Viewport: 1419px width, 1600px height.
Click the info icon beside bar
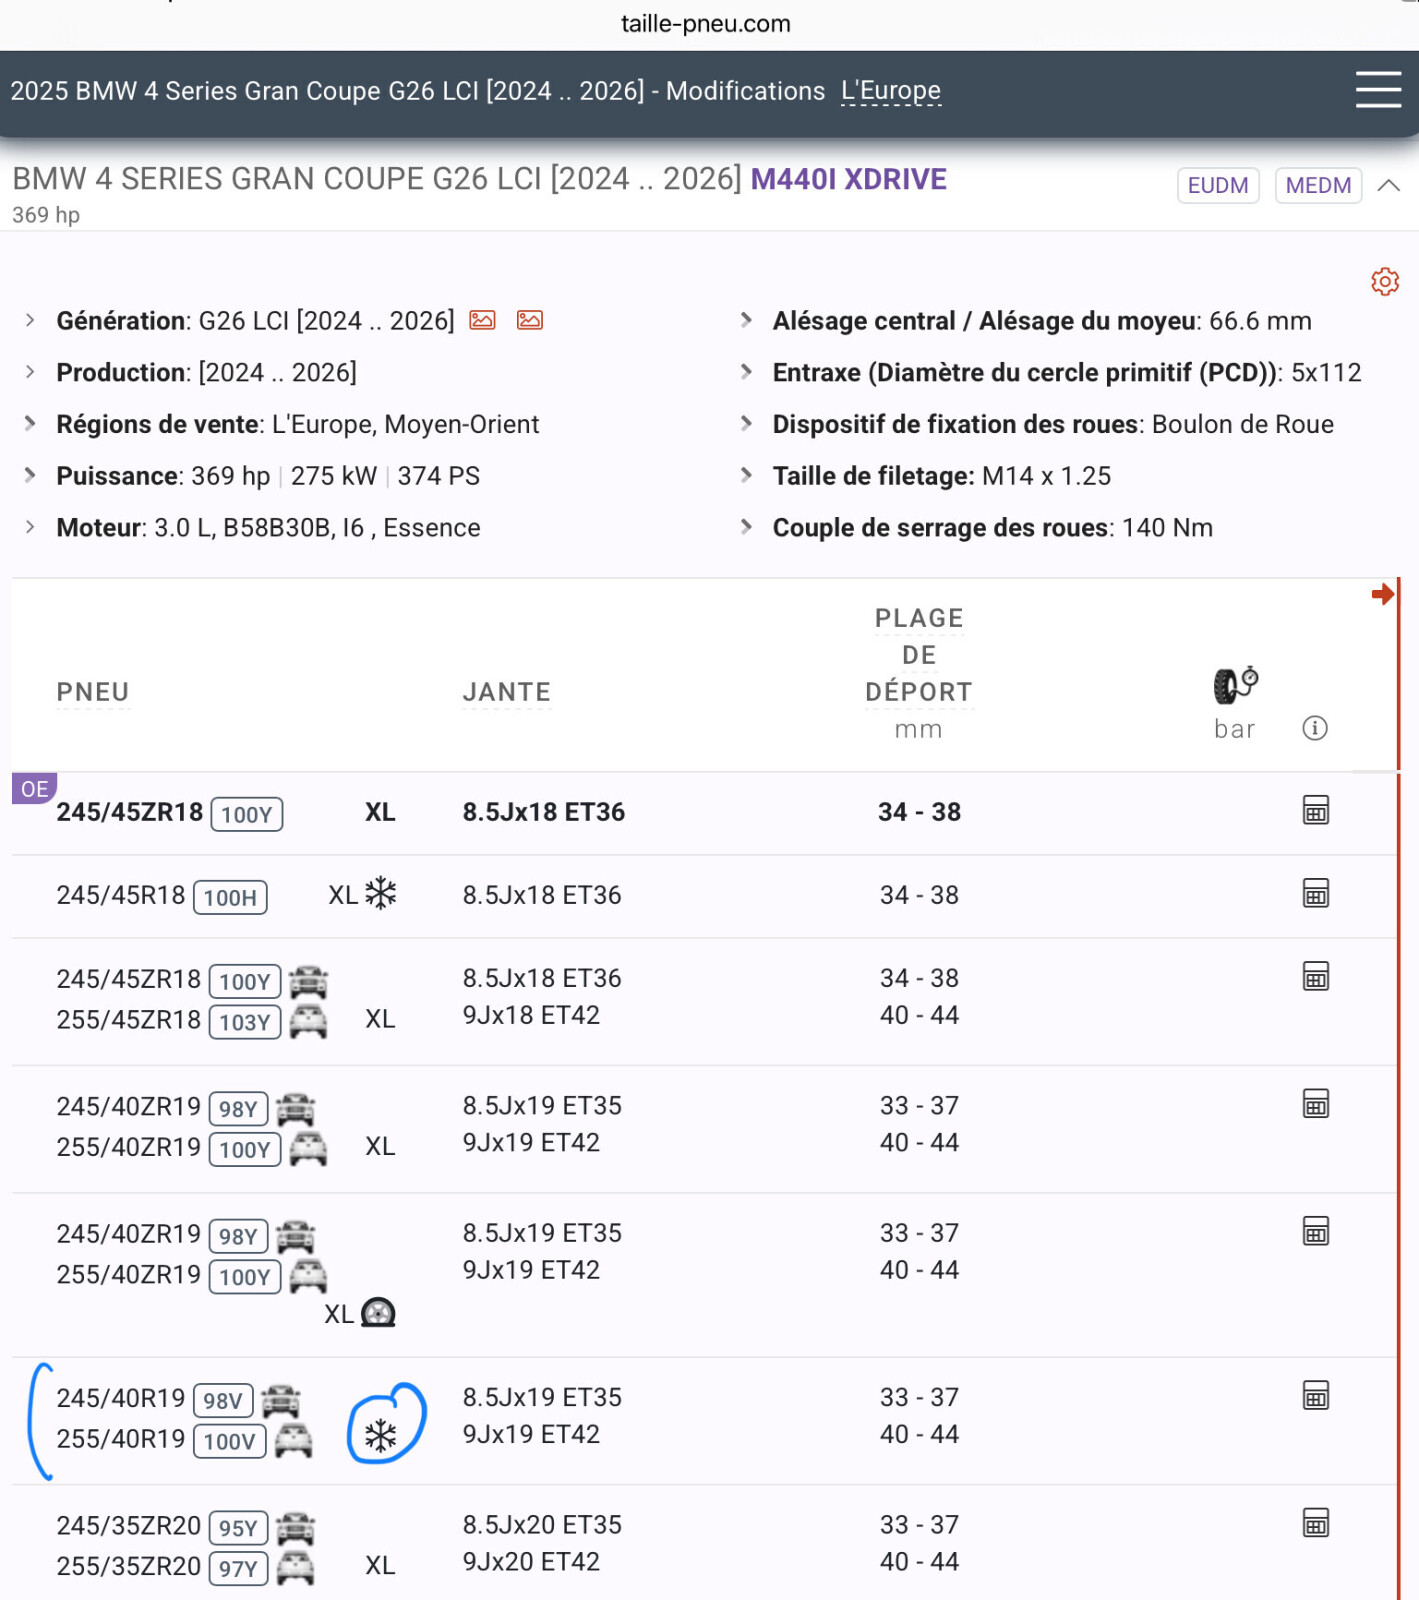coord(1315,728)
